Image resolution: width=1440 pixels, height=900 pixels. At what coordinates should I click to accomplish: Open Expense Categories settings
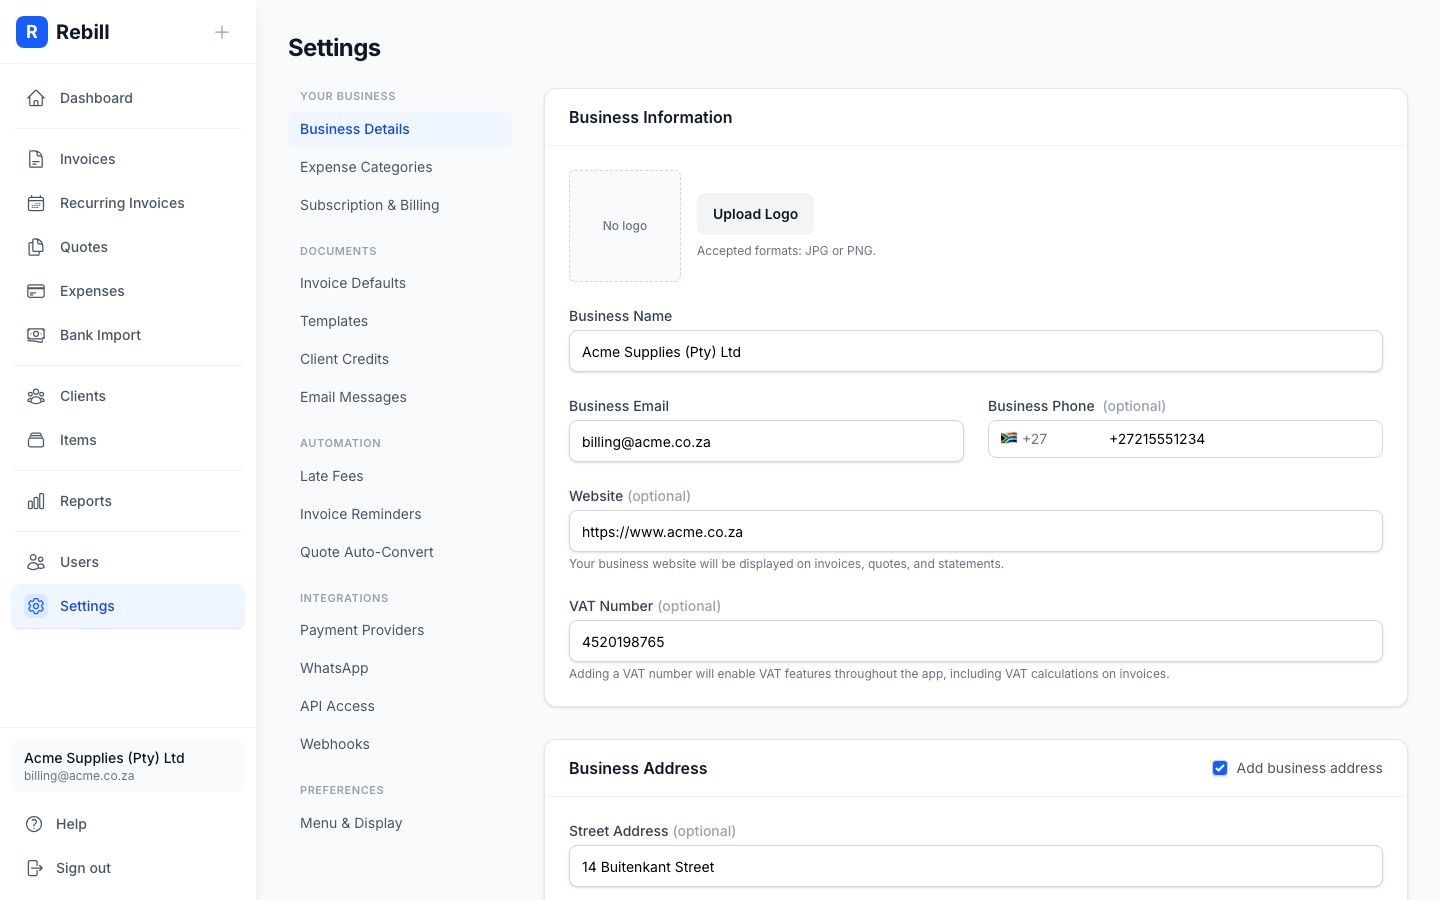click(400, 167)
